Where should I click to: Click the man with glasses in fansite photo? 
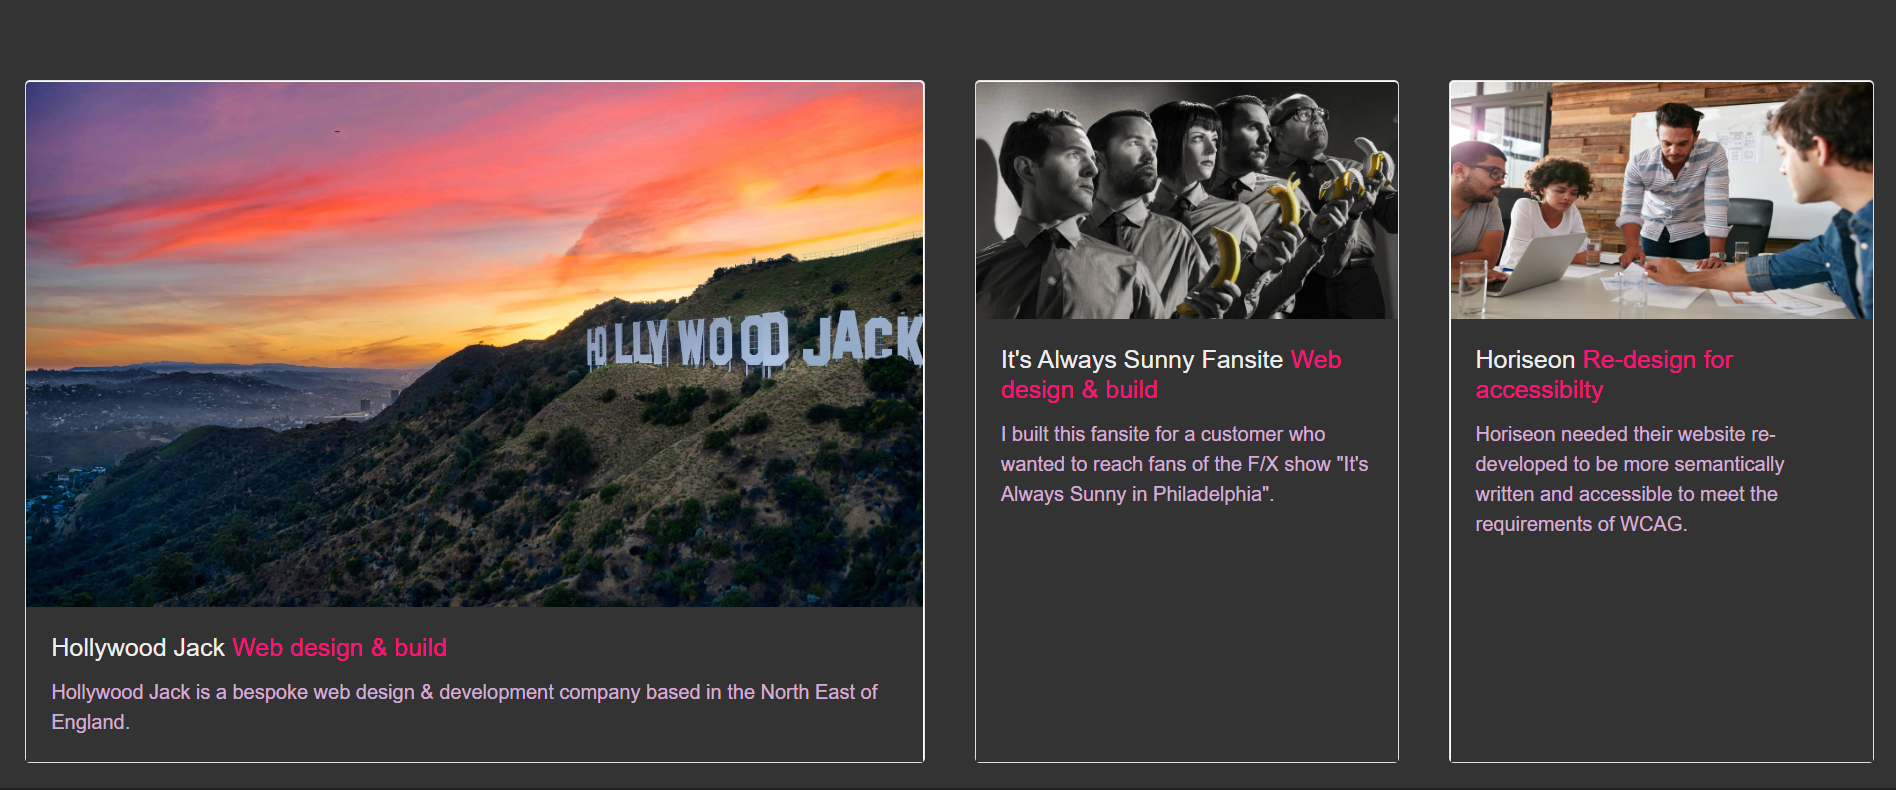[x=1300, y=125]
